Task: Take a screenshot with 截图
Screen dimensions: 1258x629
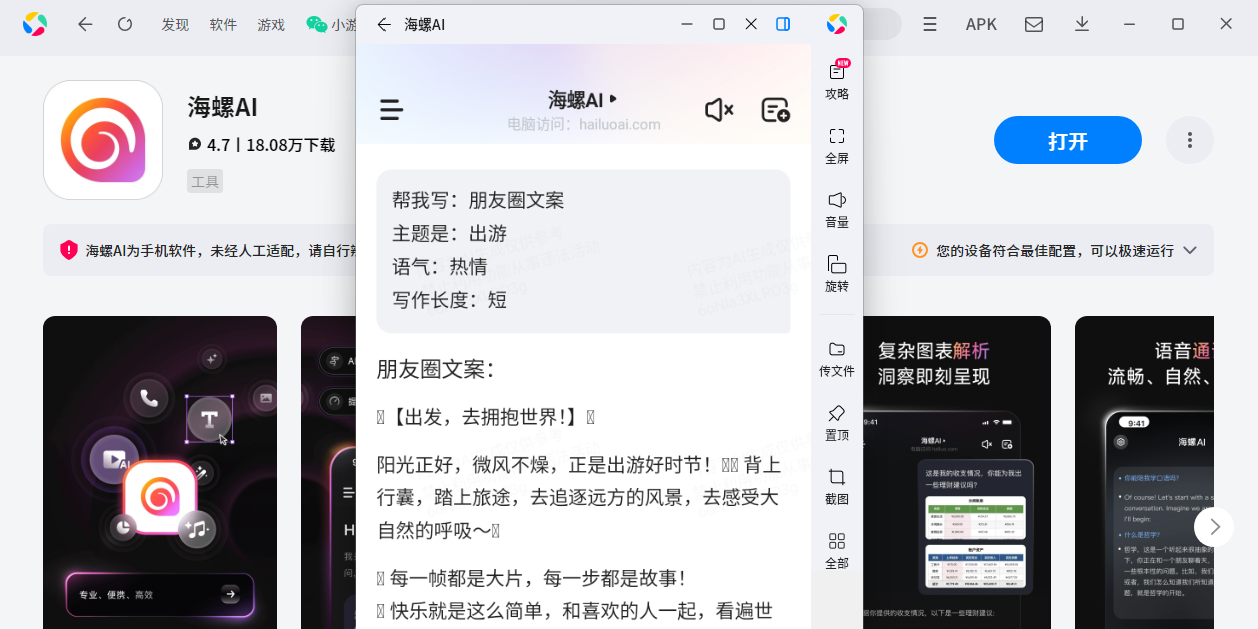Action: pos(837,486)
